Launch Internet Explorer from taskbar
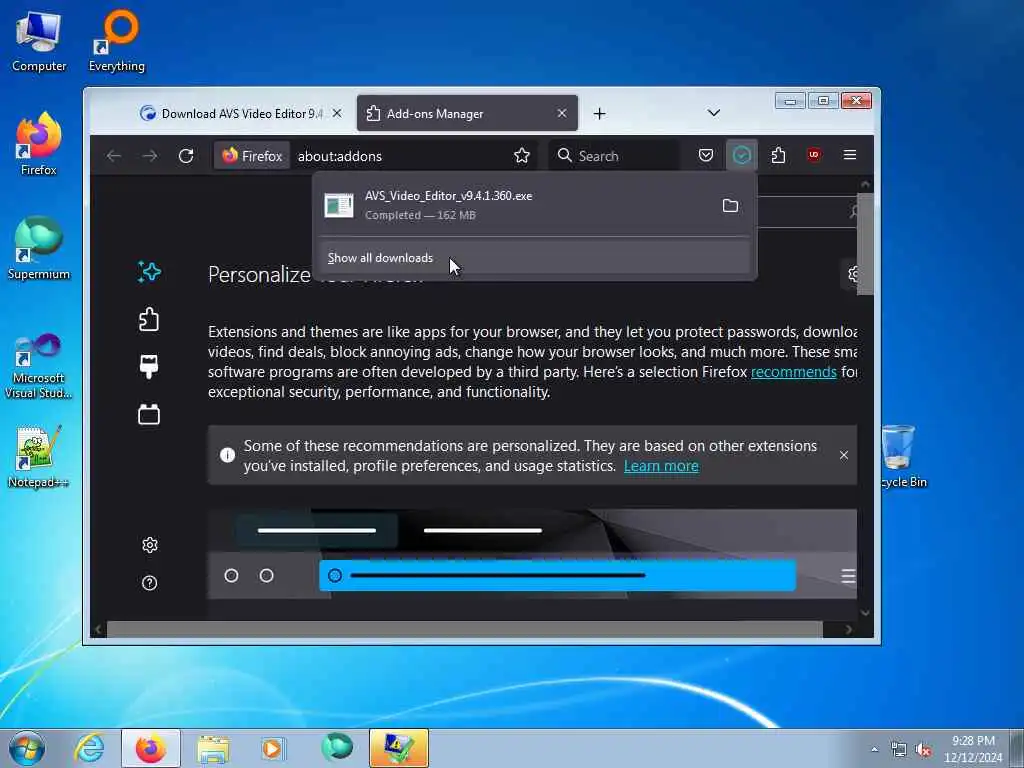 [x=89, y=748]
